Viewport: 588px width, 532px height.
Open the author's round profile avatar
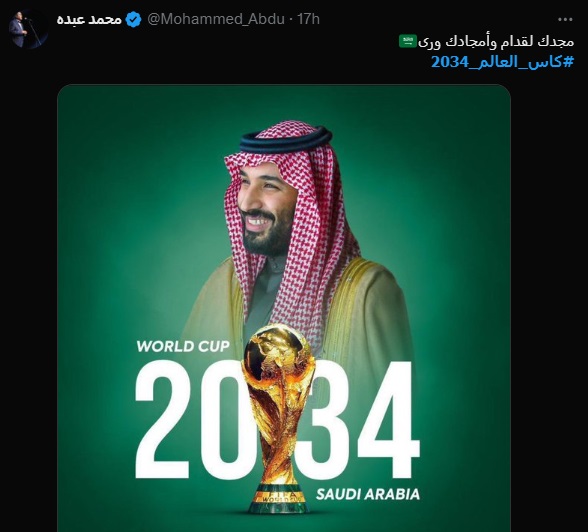(x=27, y=29)
